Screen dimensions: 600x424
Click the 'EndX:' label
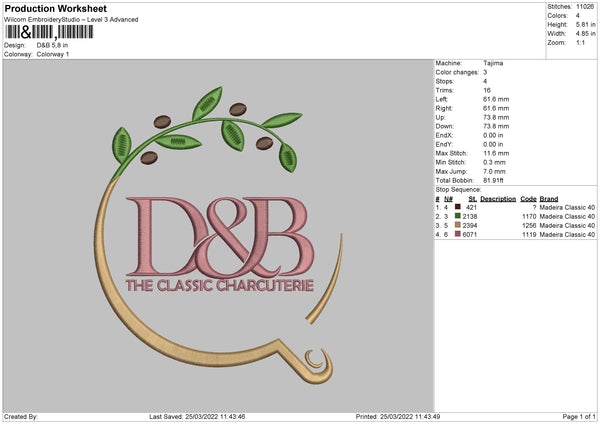[444, 135]
